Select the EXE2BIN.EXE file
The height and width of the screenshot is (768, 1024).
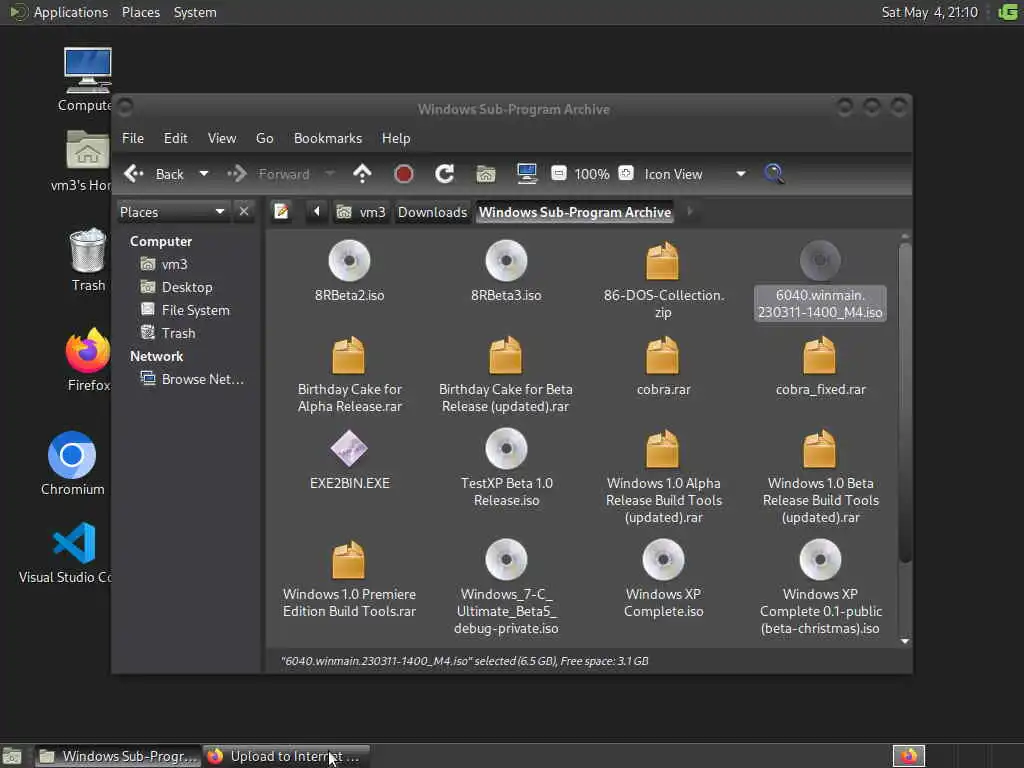coord(349,459)
